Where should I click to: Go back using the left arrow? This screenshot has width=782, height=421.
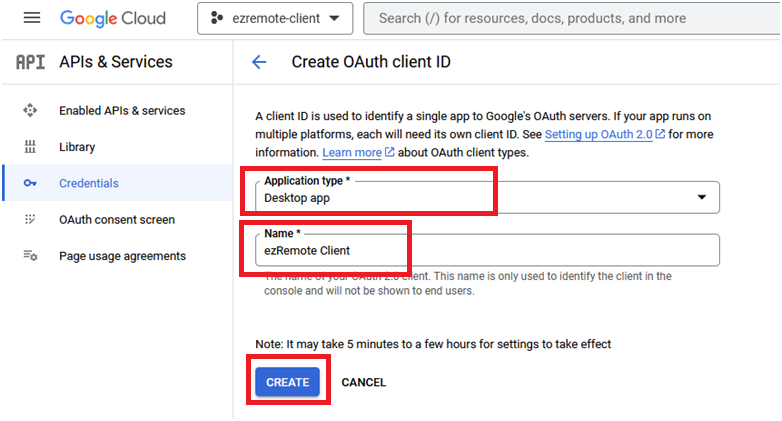259,62
